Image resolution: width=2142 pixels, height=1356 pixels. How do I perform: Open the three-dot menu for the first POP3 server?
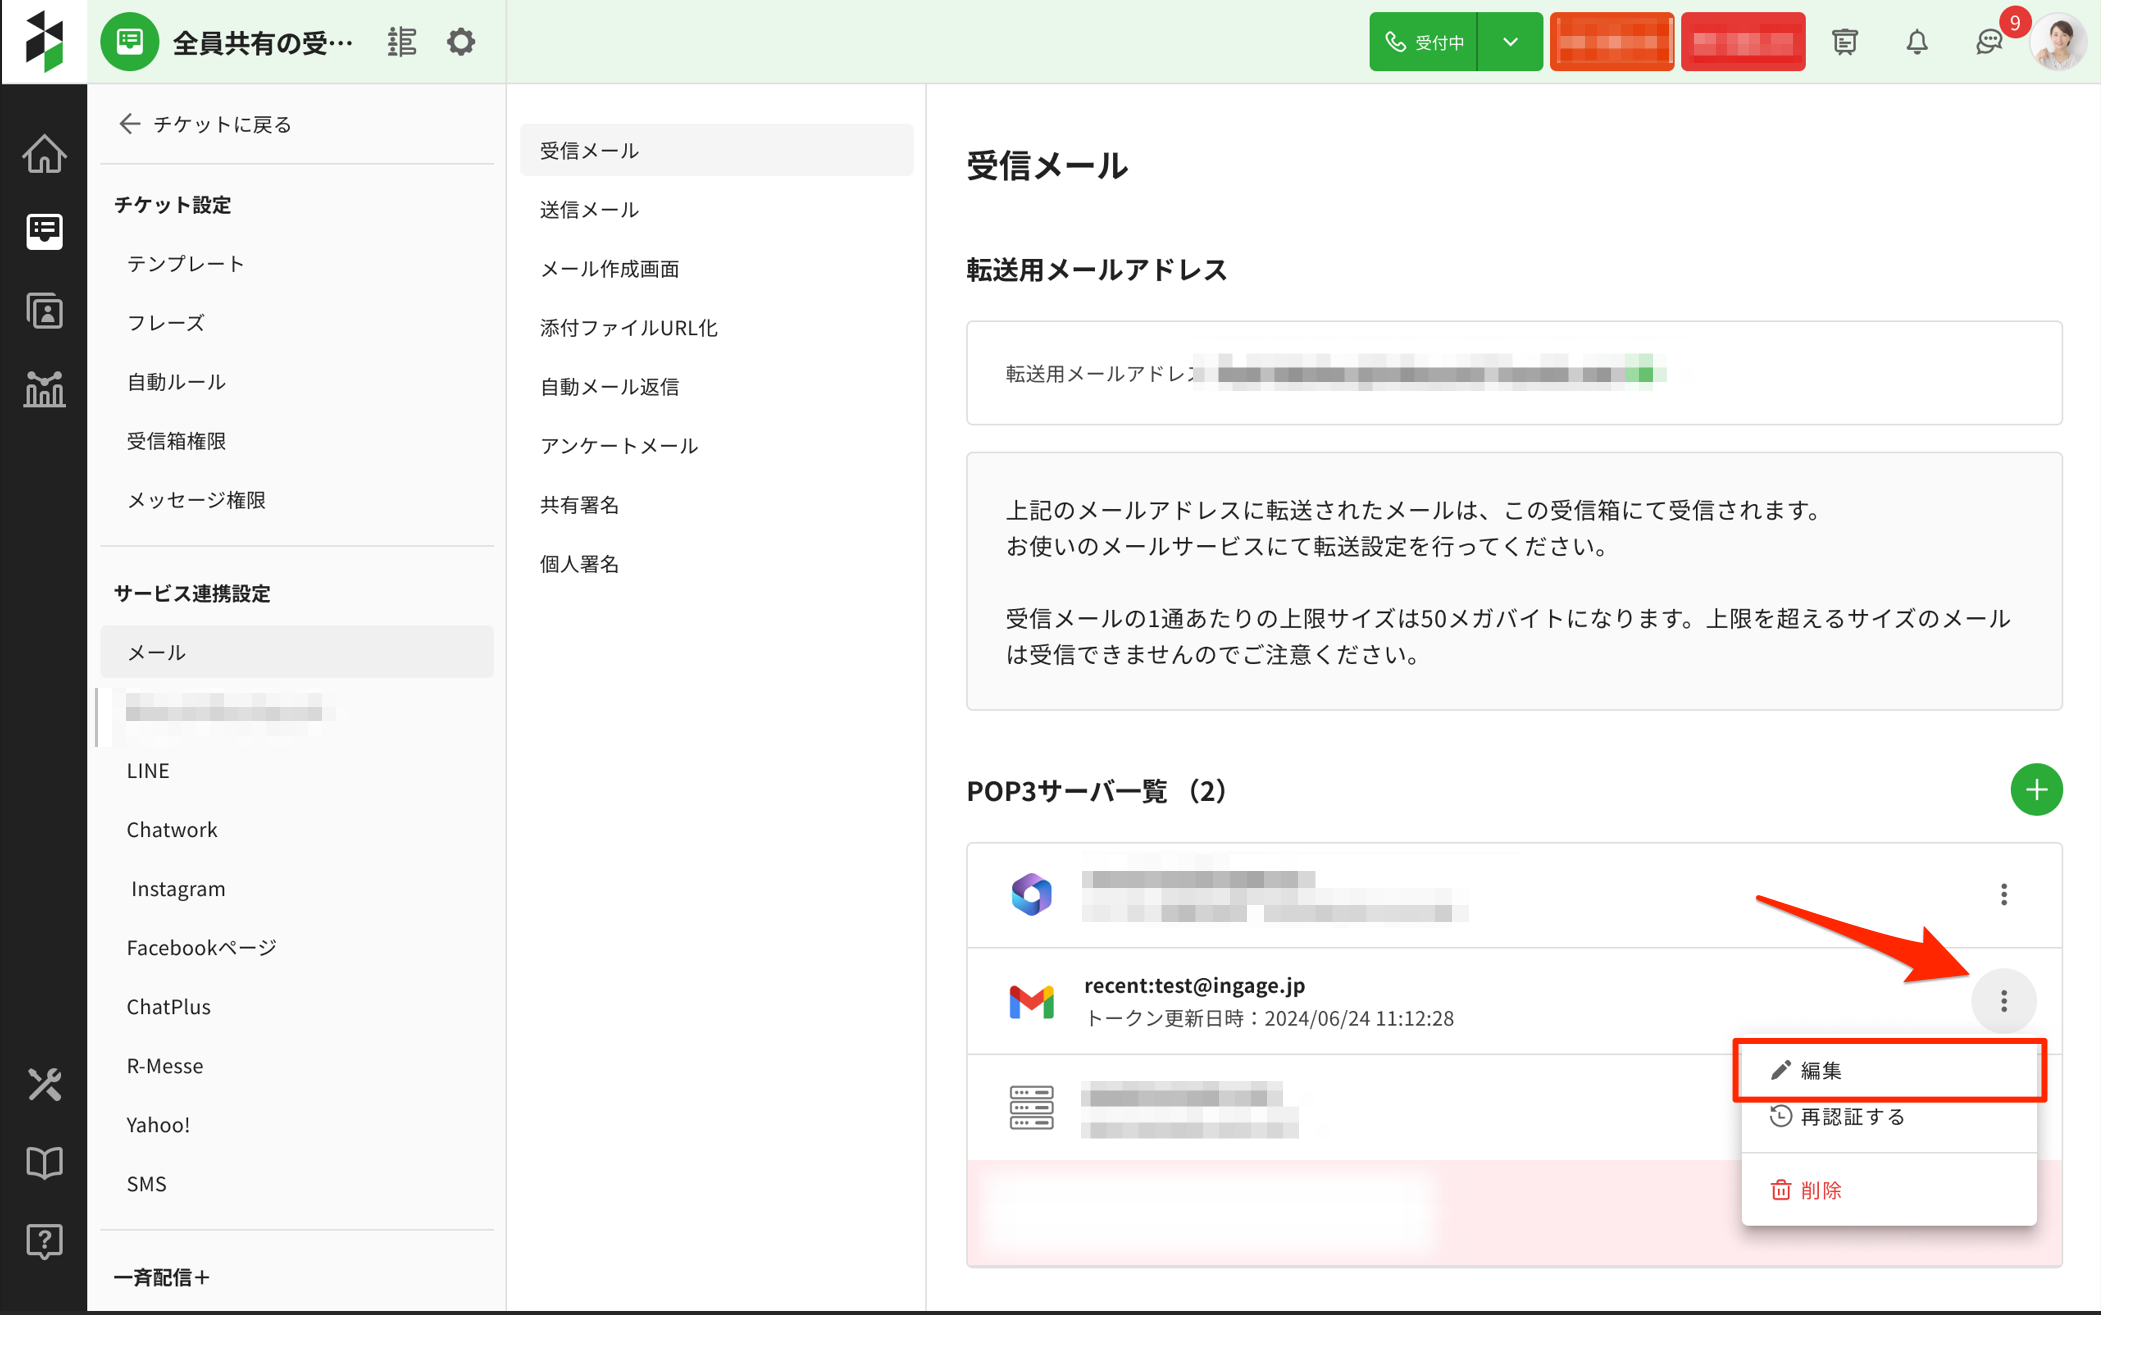click(x=2003, y=894)
